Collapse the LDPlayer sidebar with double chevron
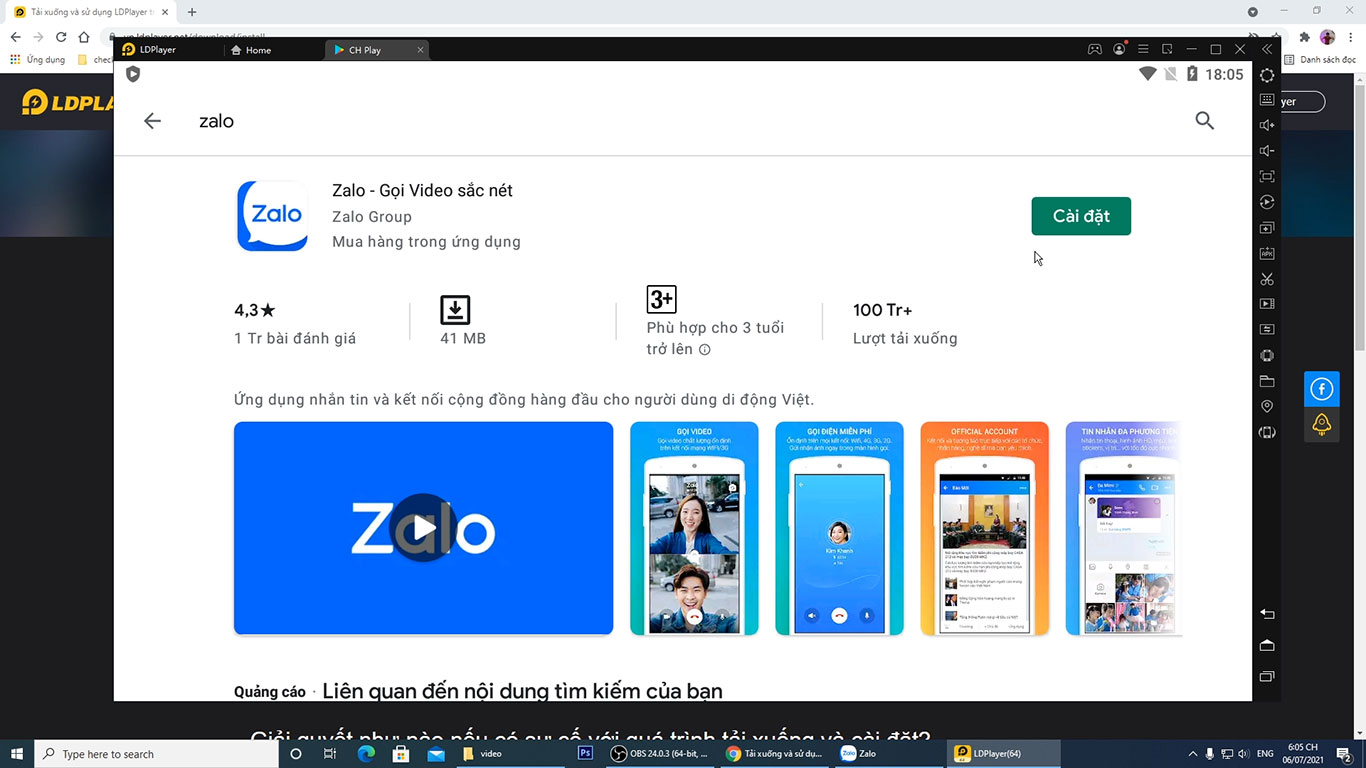The width and height of the screenshot is (1366, 768). (1267, 49)
